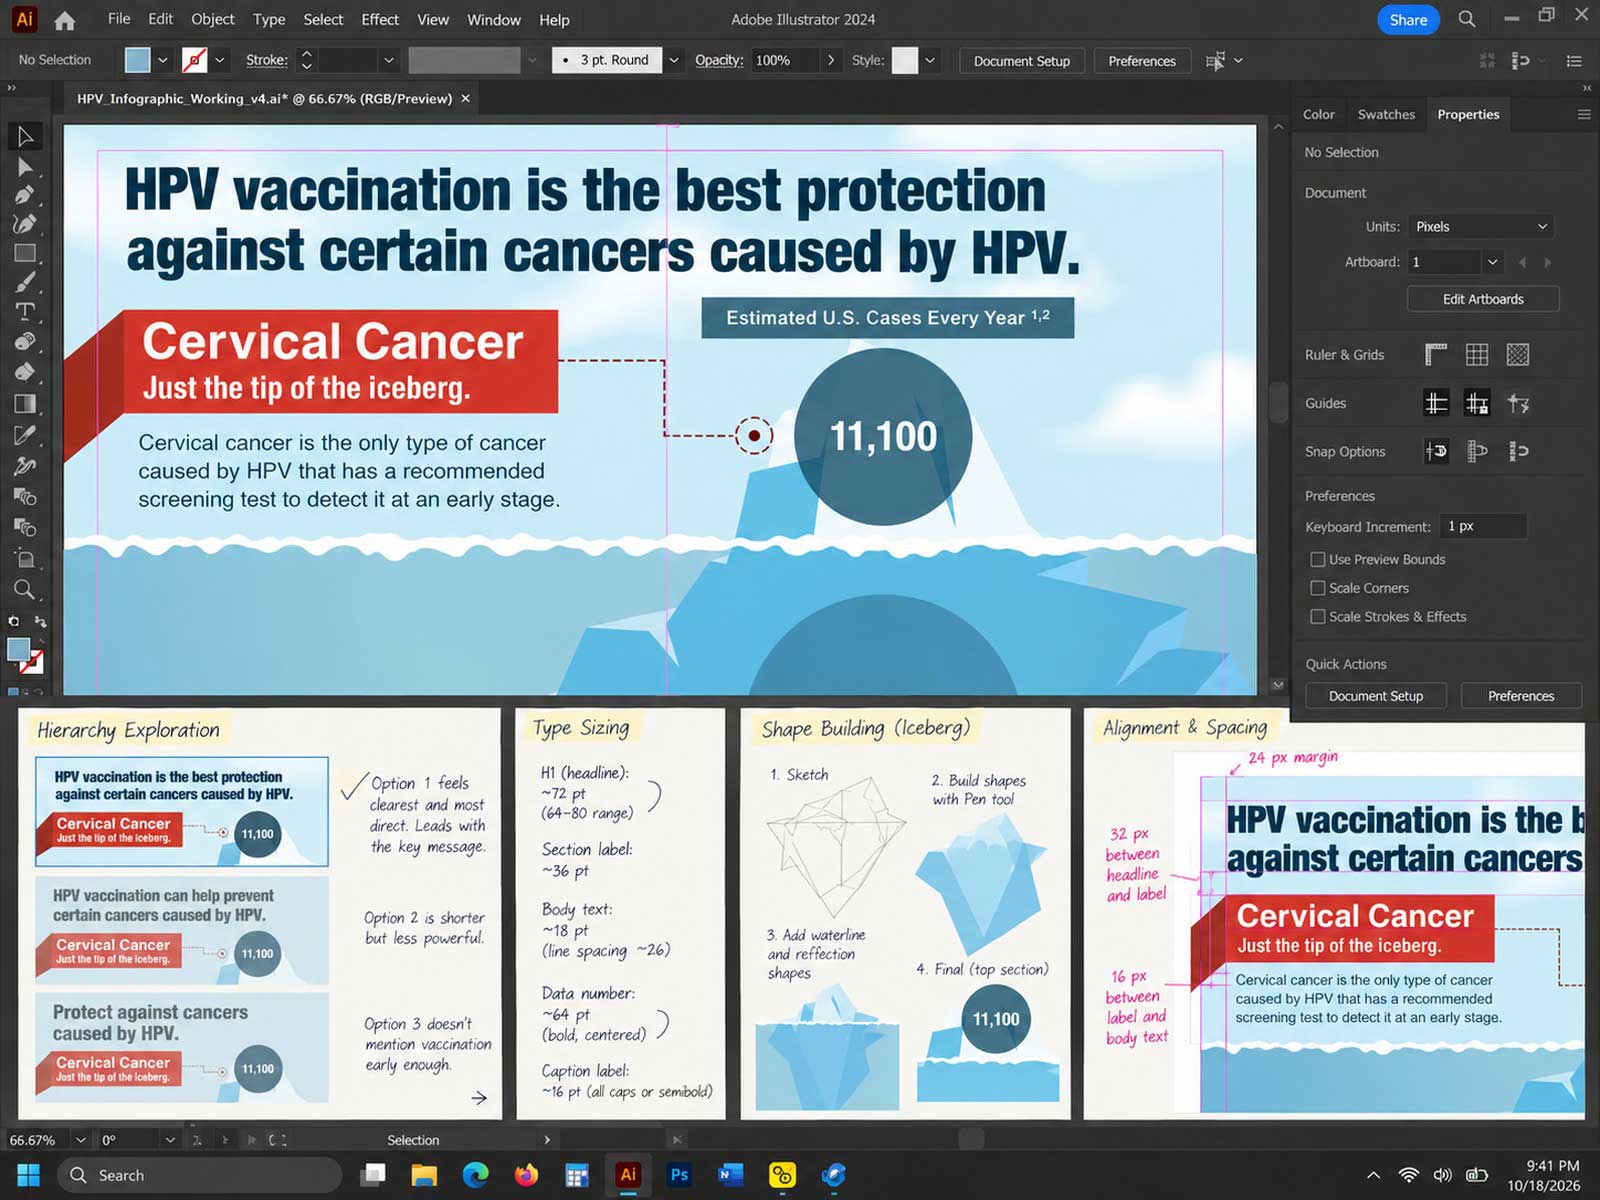Open the rotation angle 0° dropdown
Viewport: 1600px width, 1200px height.
pos(170,1140)
